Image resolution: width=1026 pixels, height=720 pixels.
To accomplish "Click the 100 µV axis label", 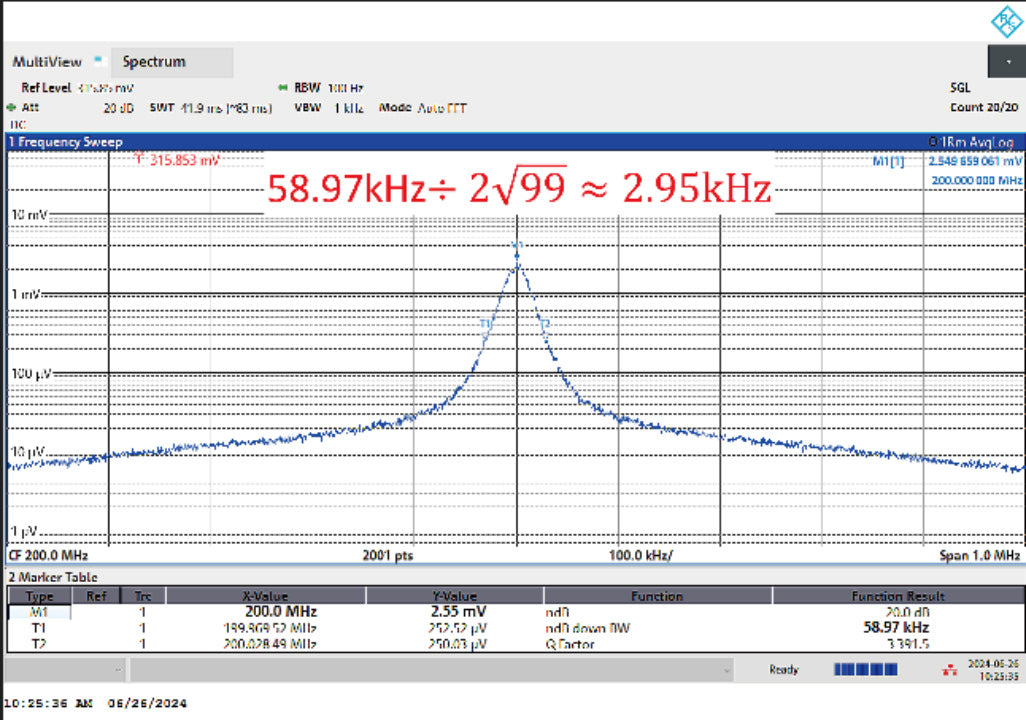I will [x=31, y=374].
